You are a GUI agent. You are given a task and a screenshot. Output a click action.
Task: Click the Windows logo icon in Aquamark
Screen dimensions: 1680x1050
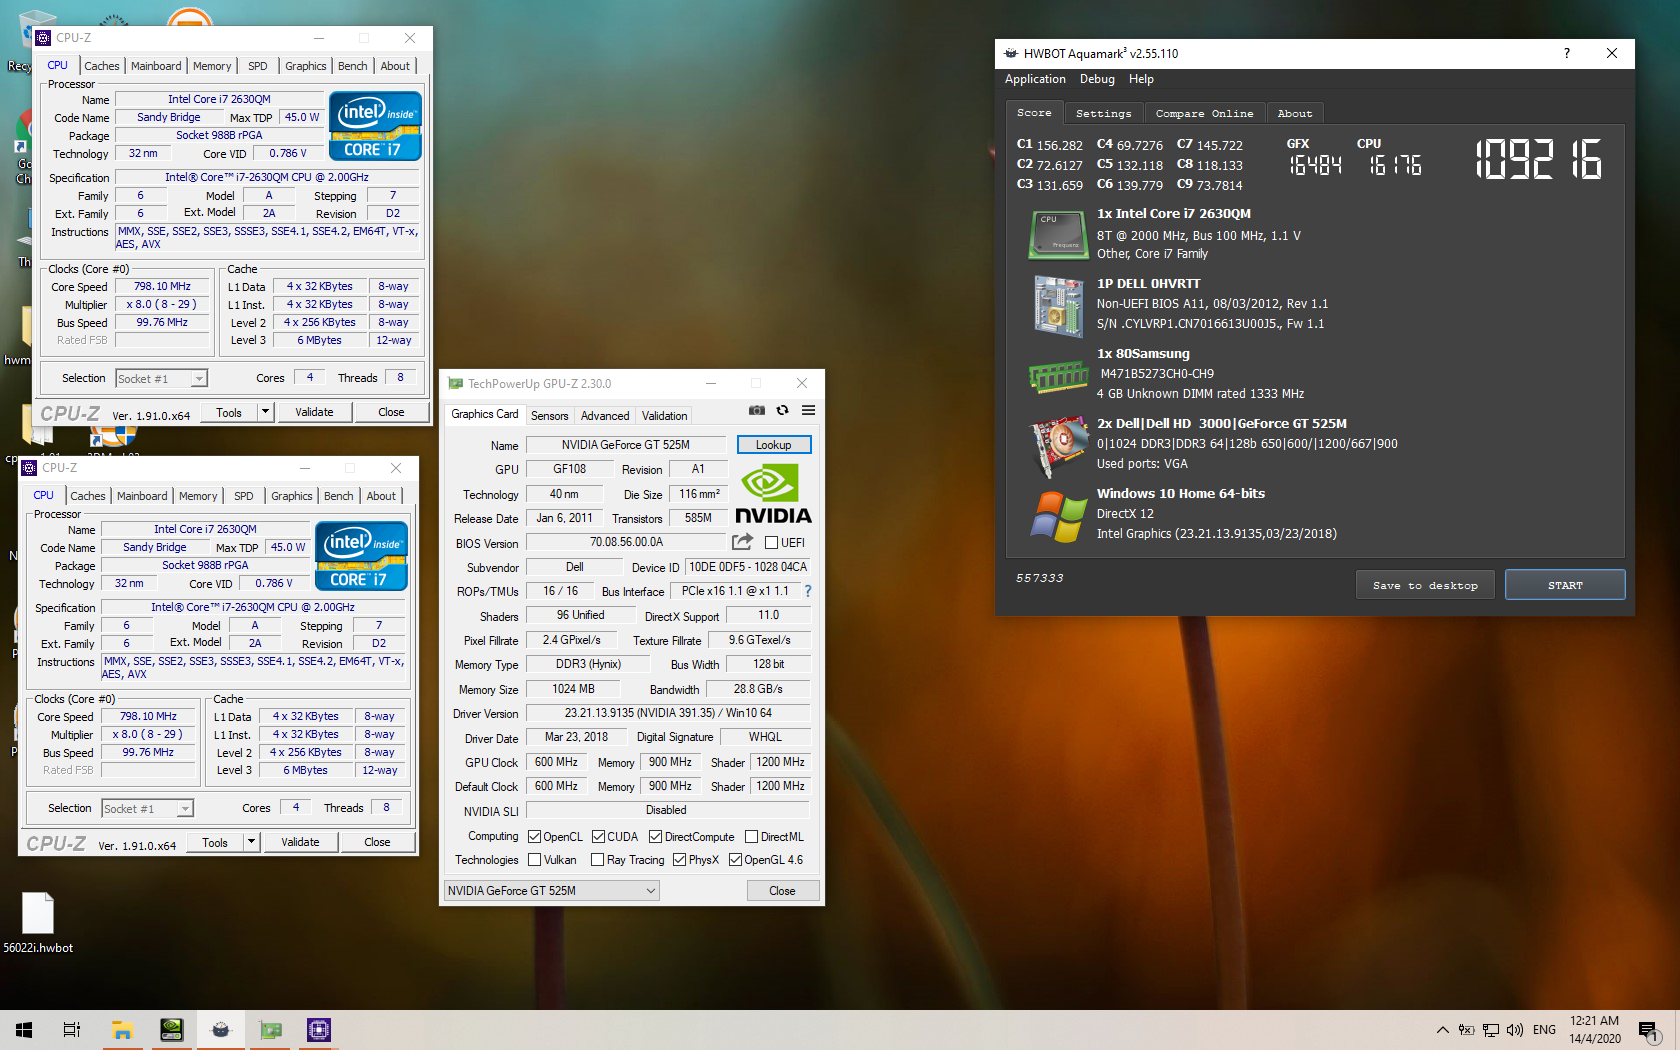[x=1058, y=516]
